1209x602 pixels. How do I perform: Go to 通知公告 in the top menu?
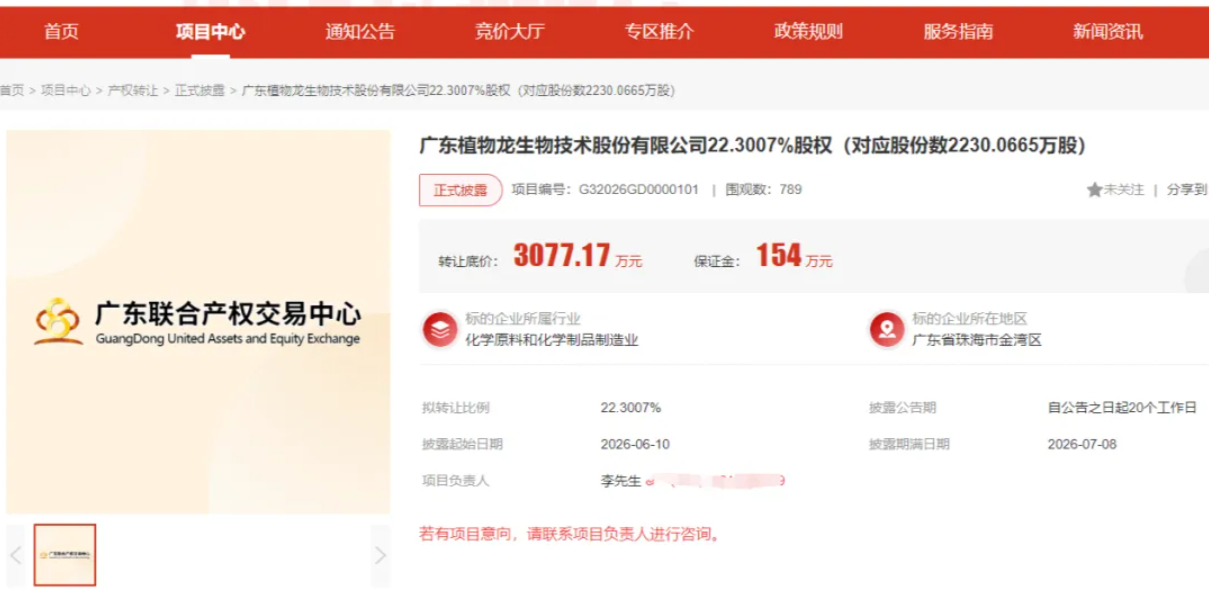[x=360, y=32]
